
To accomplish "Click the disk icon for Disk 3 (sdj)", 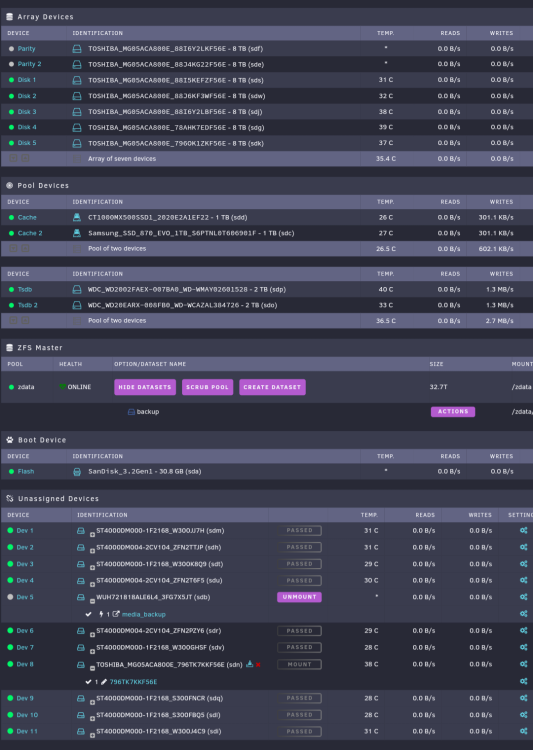I will click(x=77, y=112).
